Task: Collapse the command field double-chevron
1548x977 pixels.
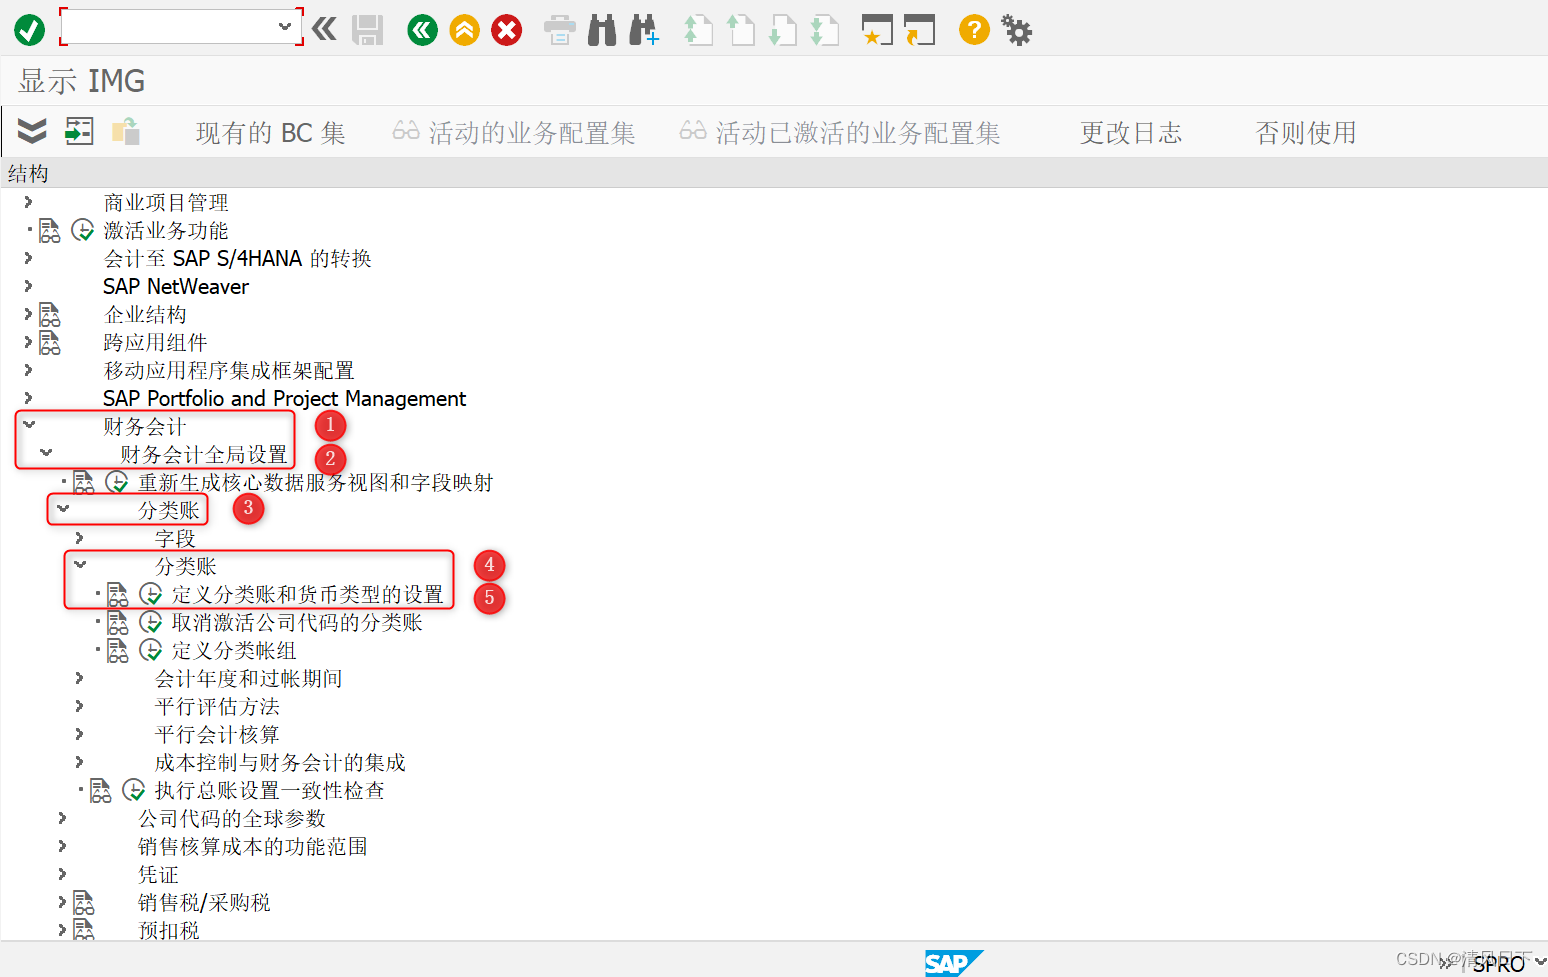Action: tap(324, 28)
